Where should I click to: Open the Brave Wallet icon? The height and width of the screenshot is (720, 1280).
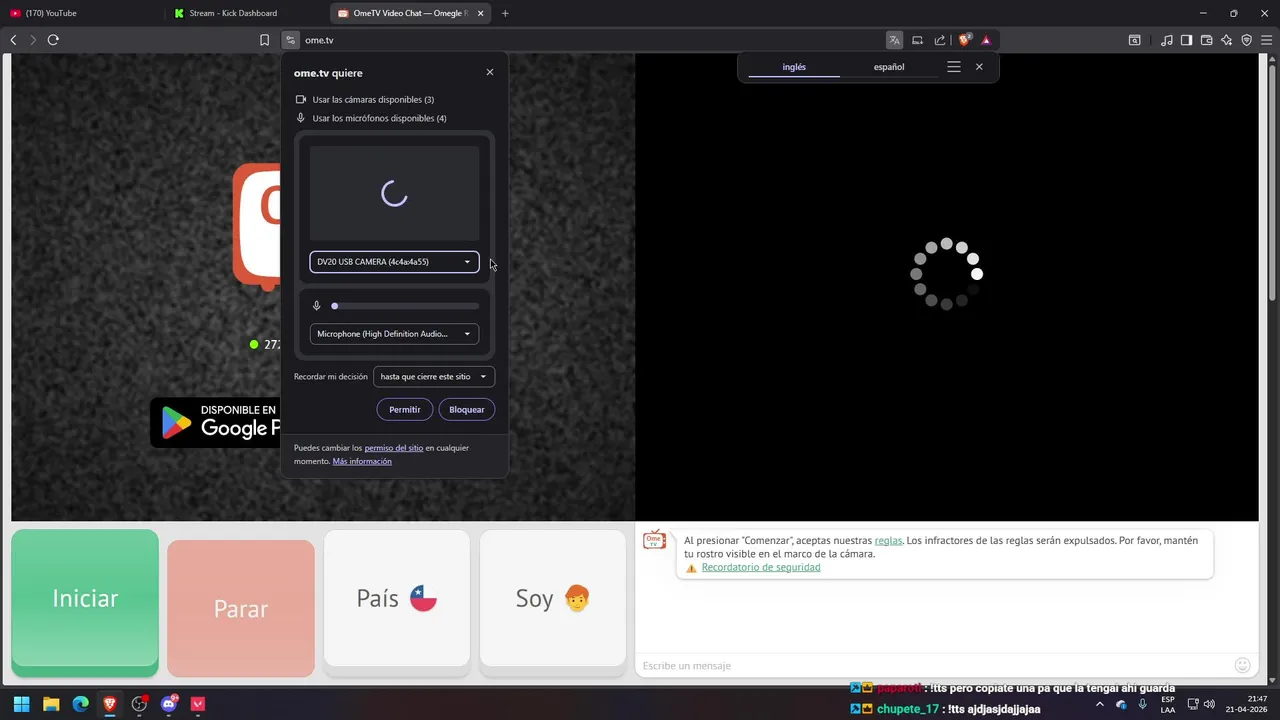tap(1206, 40)
